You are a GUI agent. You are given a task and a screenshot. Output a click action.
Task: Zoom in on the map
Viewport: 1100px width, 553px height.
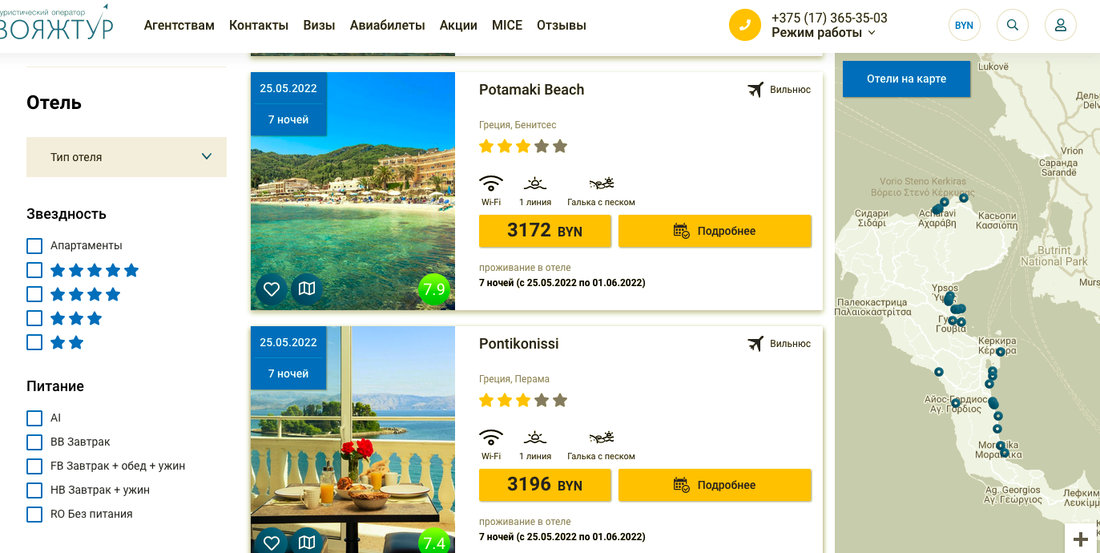[1080, 540]
